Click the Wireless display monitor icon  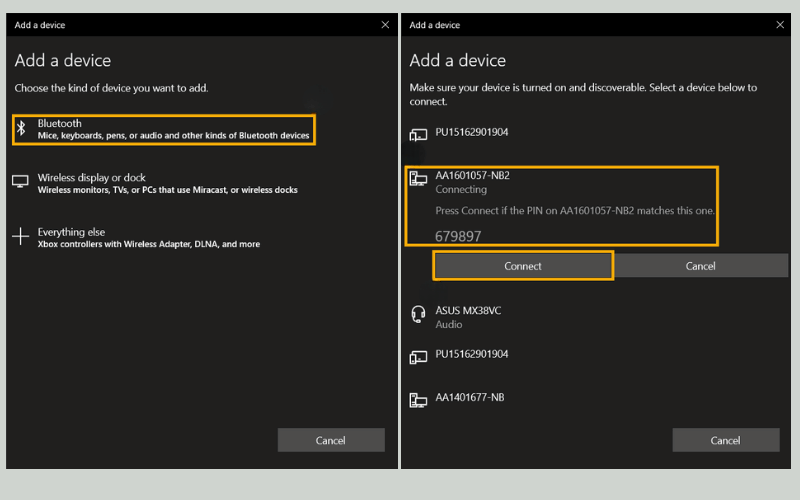coord(20,181)
